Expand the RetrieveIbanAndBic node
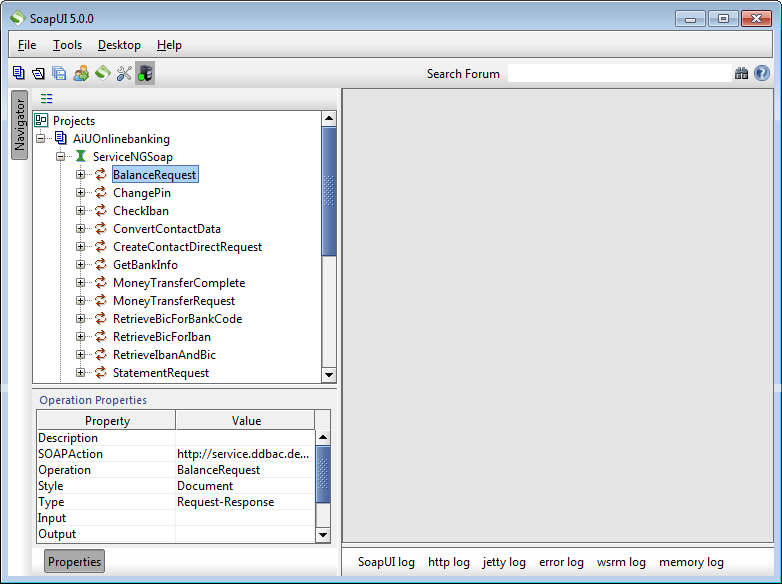Viewport: 782px width, 584px height. (x=80, y=354)
